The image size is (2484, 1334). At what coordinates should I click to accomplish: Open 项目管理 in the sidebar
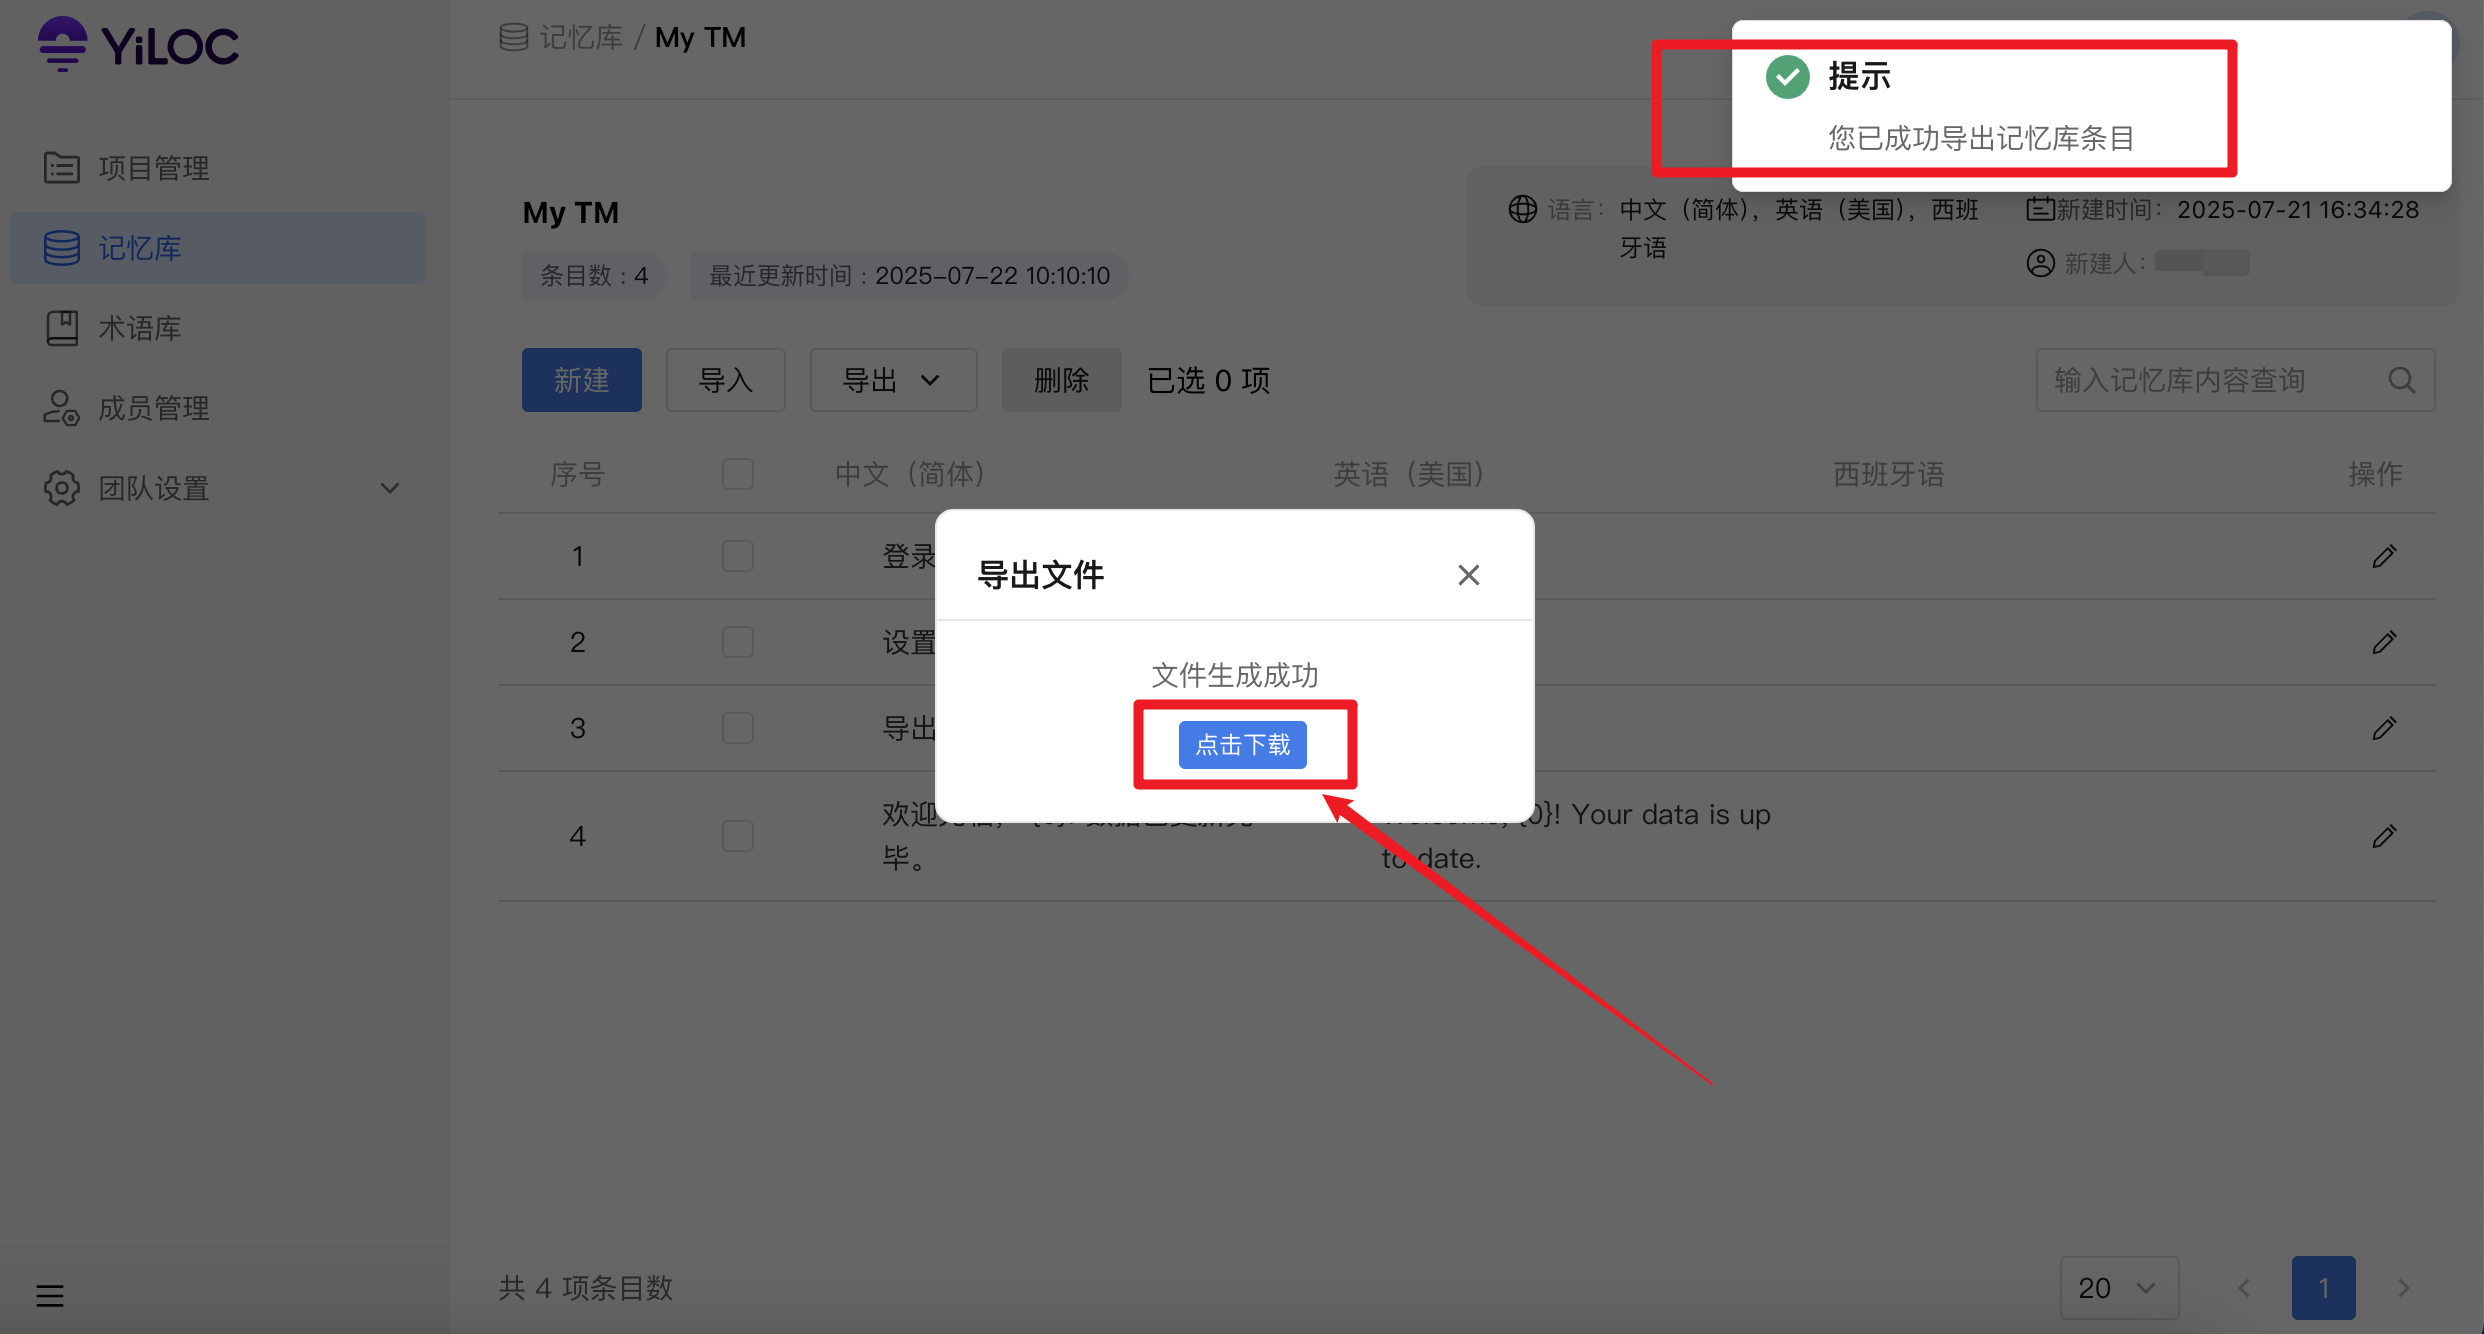[218, 168]
